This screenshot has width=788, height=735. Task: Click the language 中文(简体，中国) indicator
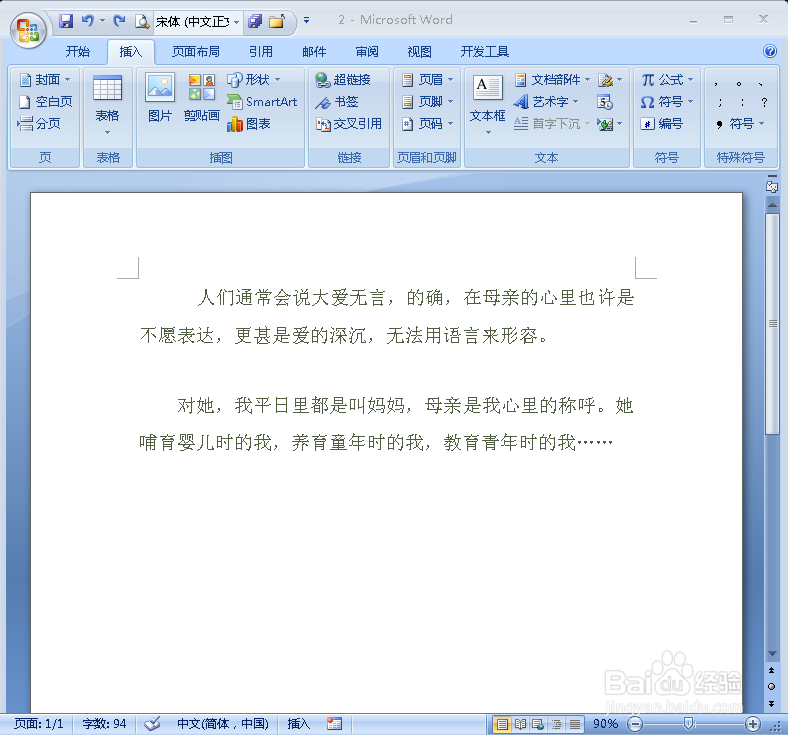[x=223, y=723]
